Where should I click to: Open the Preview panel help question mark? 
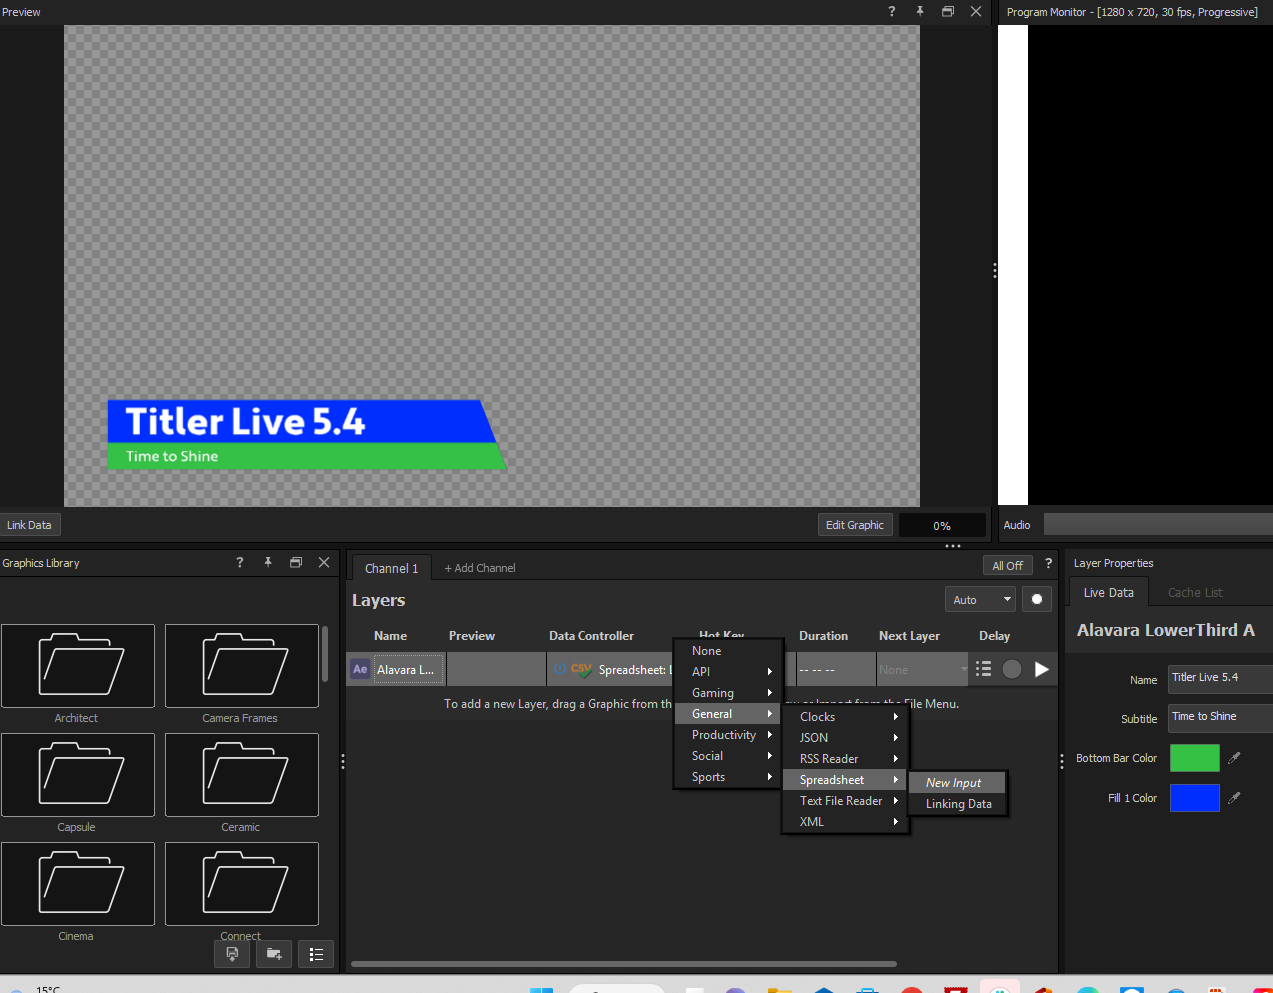pos(892,12)
